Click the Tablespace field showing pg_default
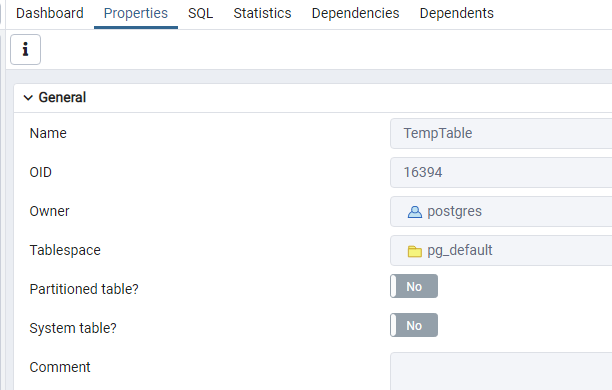Viewport: 612px width, 390px height. point(501,251)
